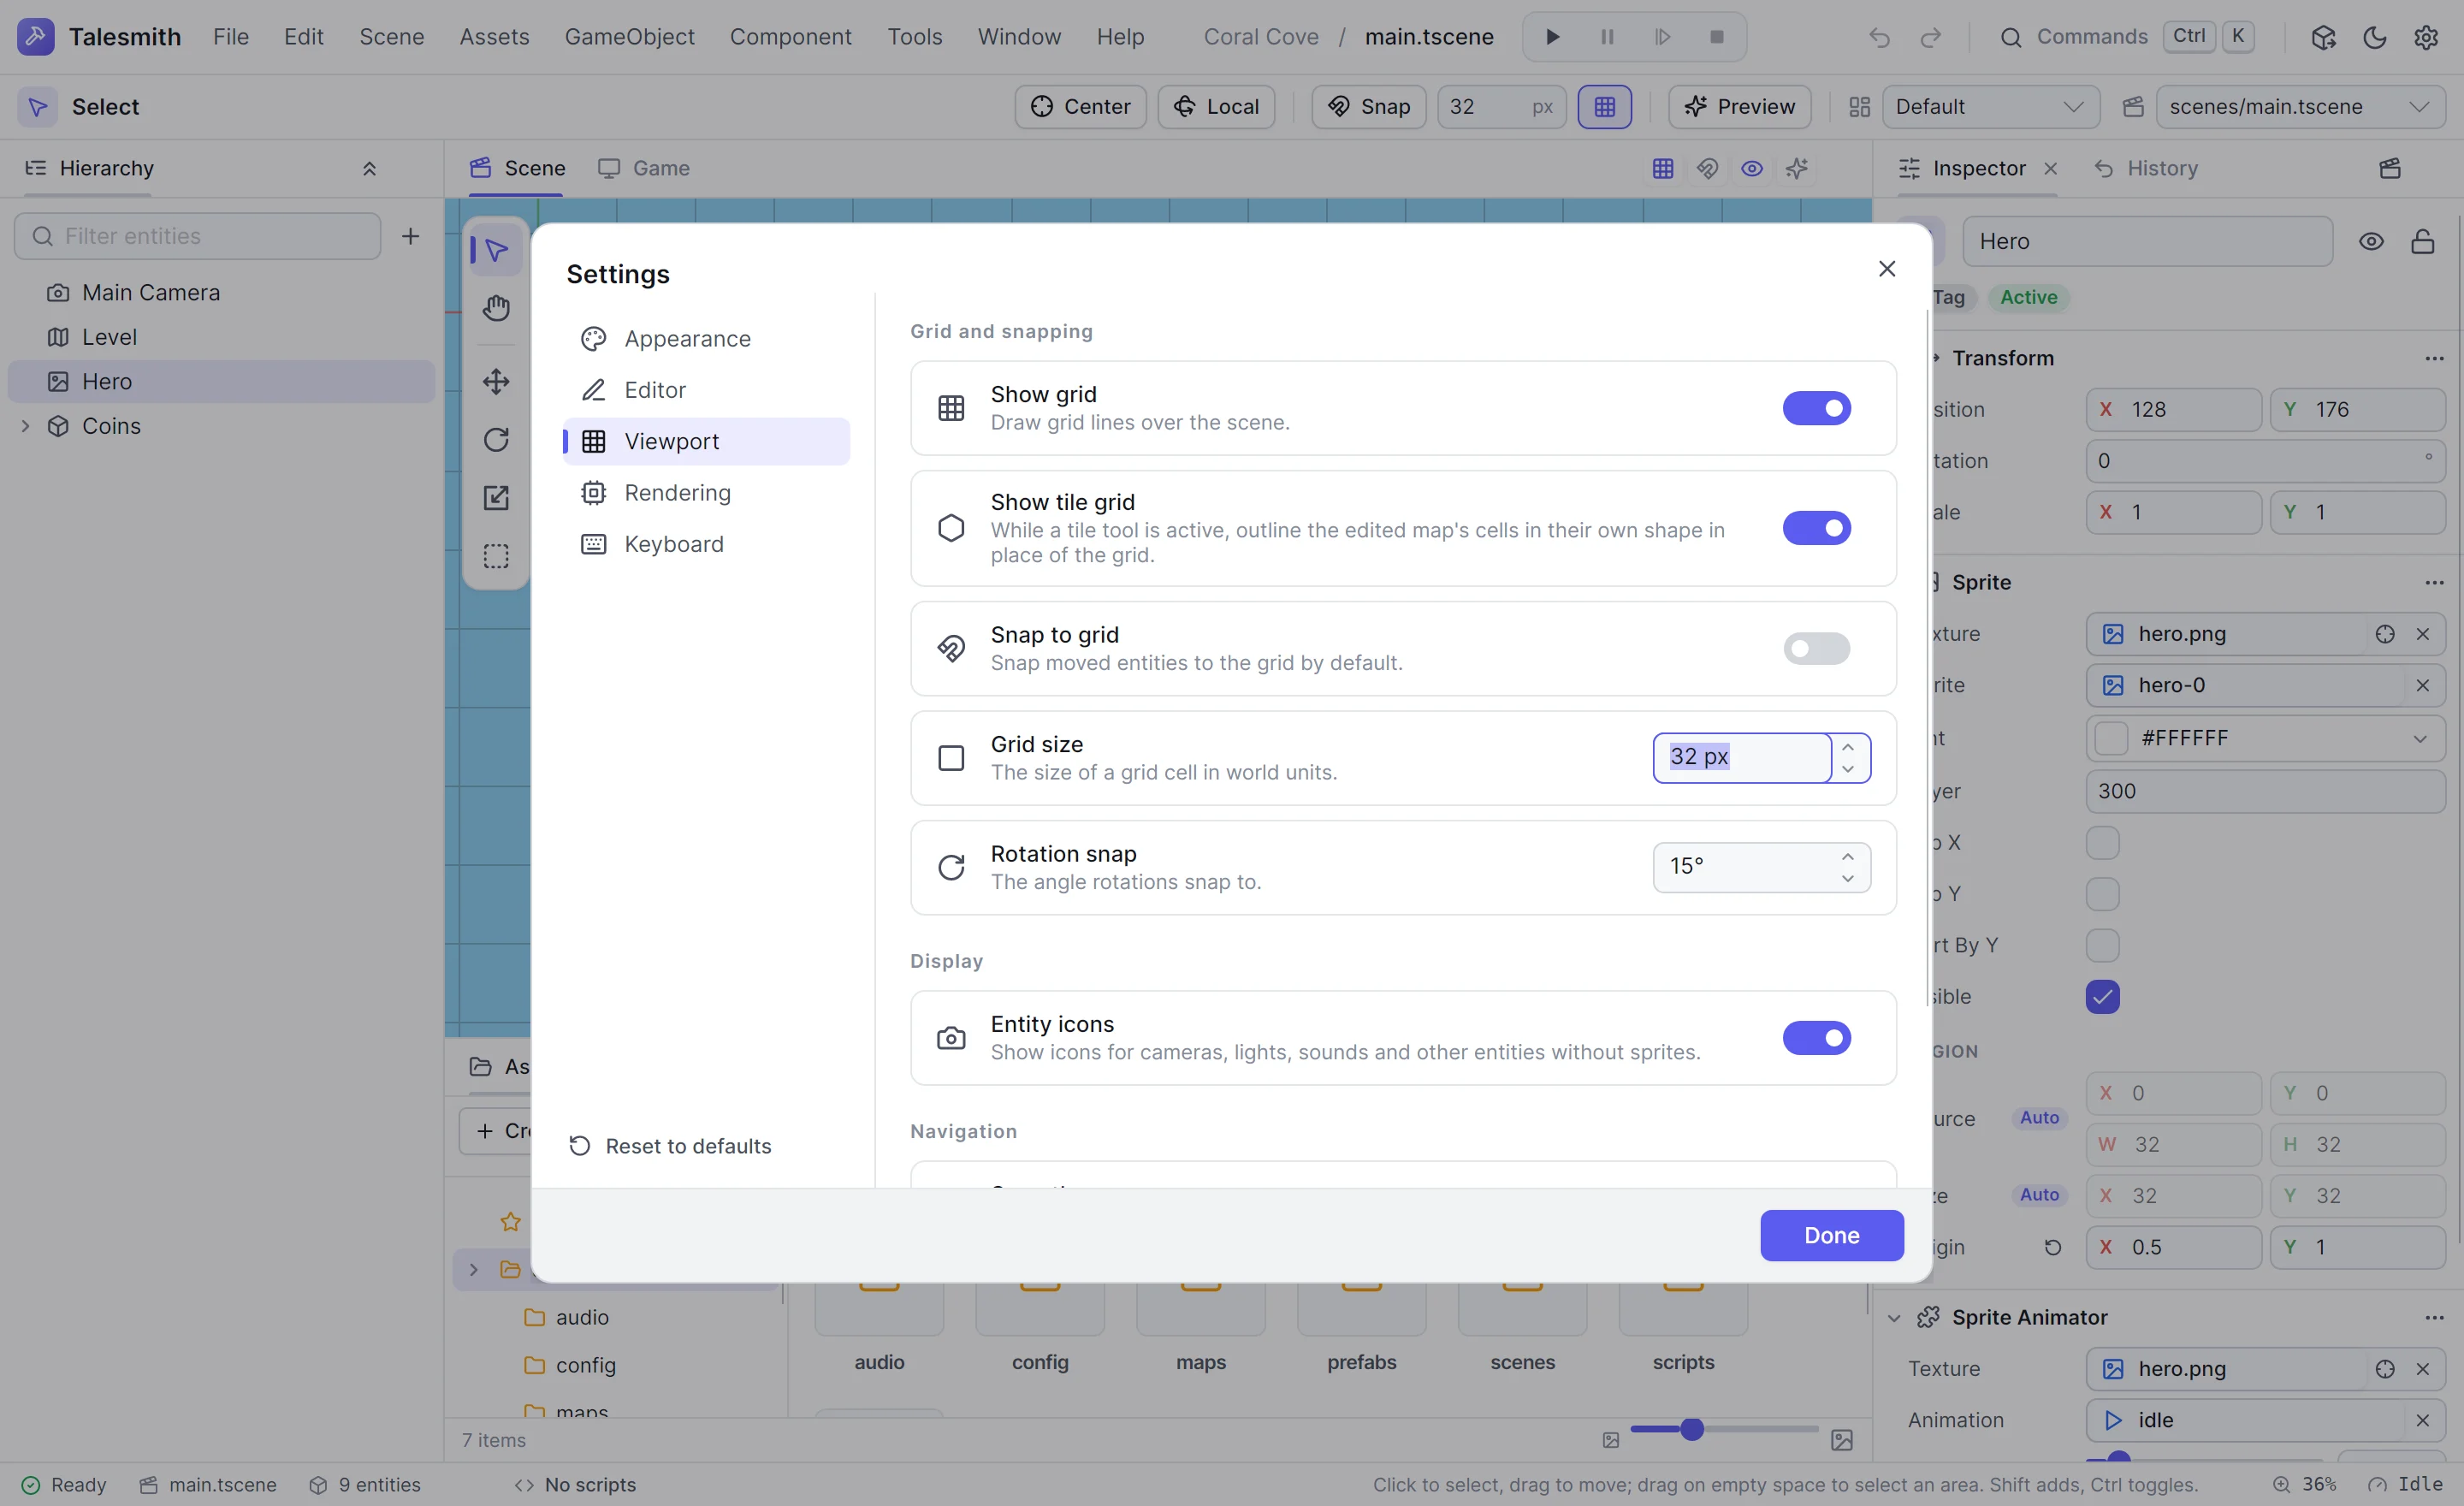Image resolution: width=2464 pixels, height=1506 pixels.
Task: Click the Preview button in toolbar
Action: (x=1739, y=107)
